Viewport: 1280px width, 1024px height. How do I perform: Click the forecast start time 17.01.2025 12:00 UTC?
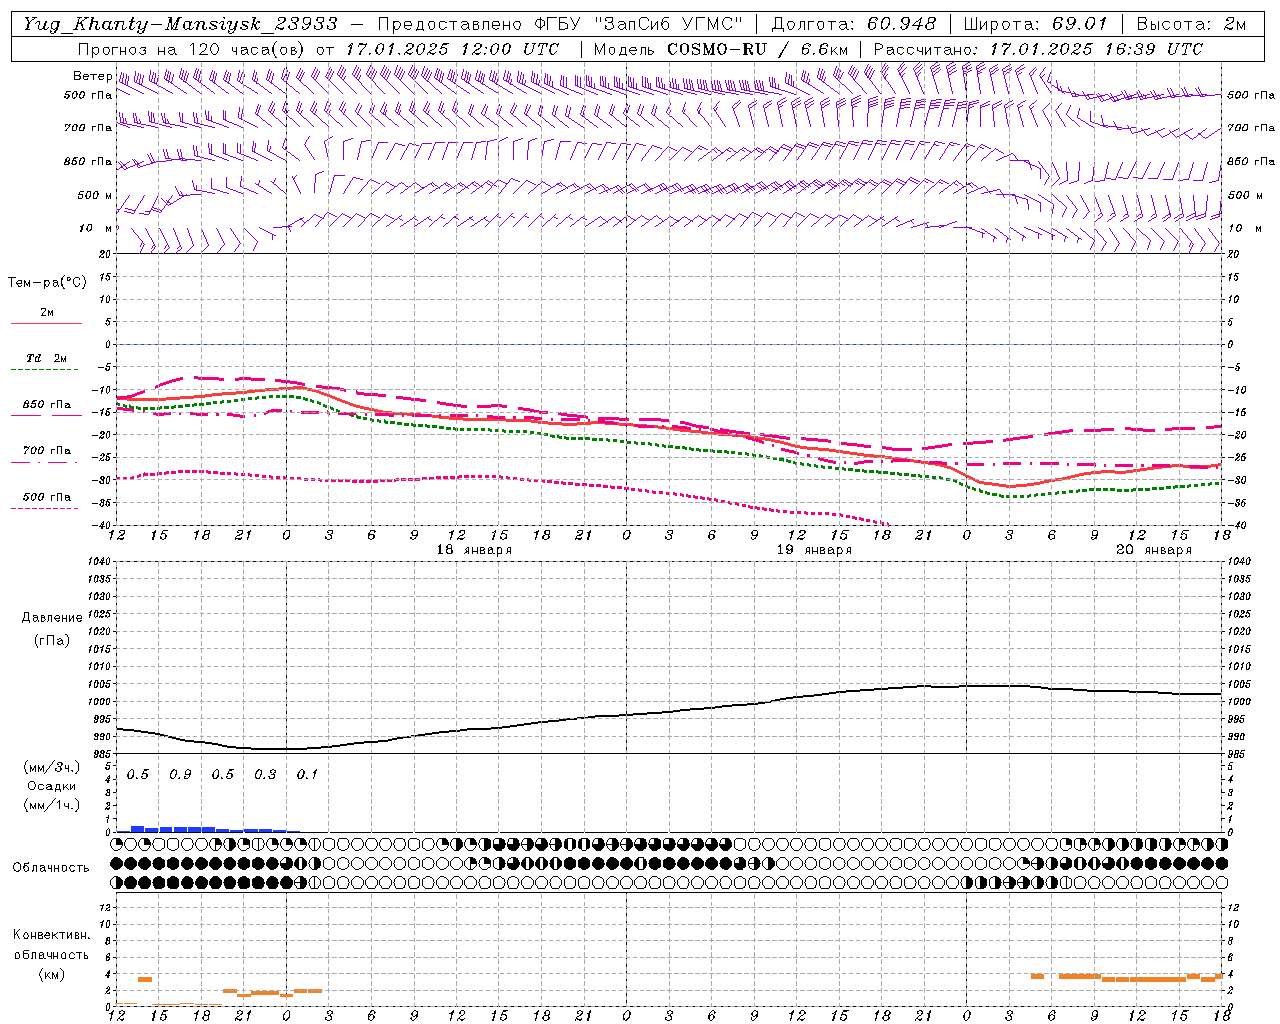(x=453, y=49)
